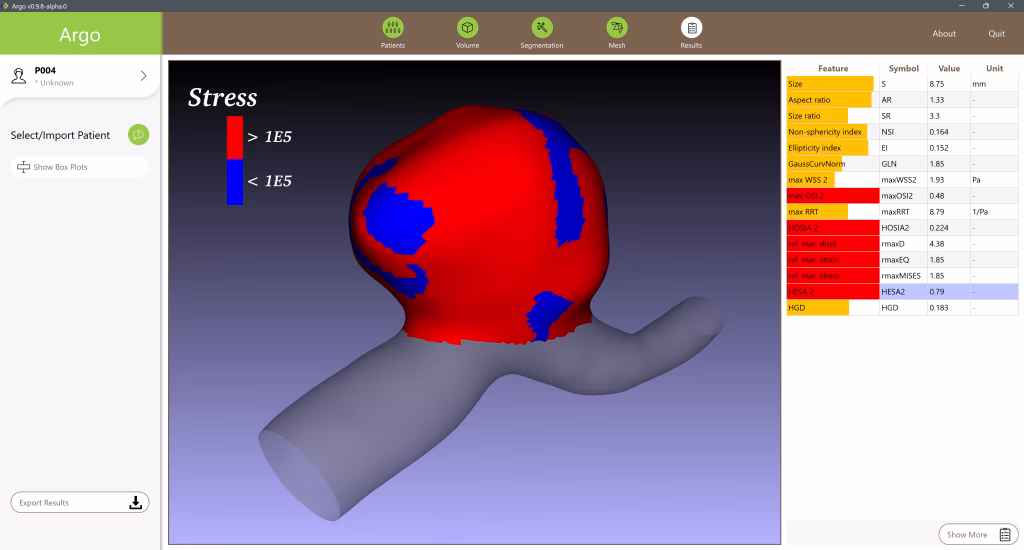Click the Size feature bar
The image size is (1024, 550).
point(830,84)
